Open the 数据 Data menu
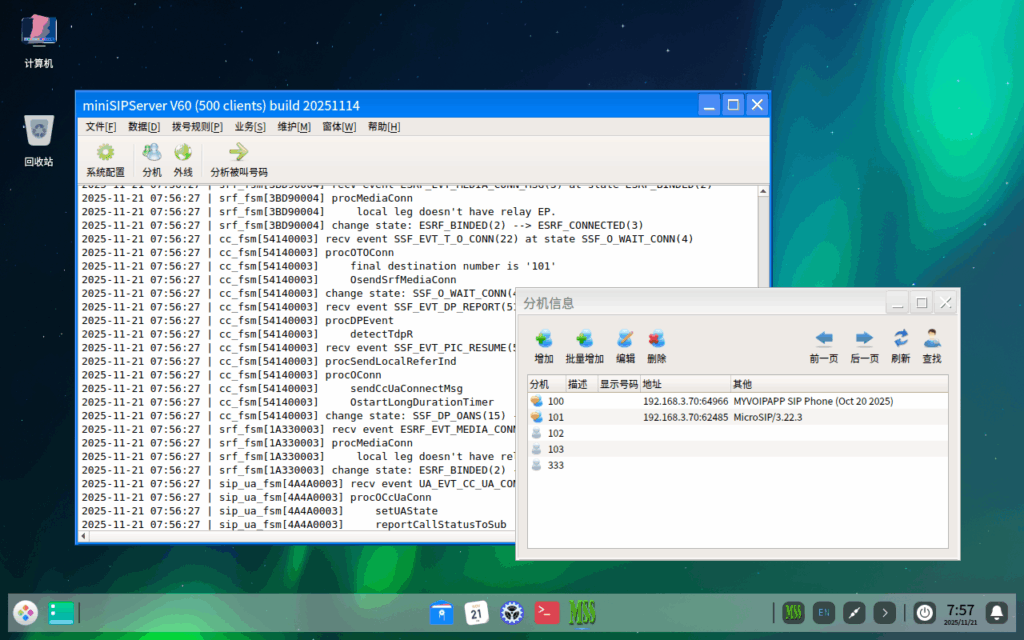Screen dimensions: 1024x640 point(139,127)
